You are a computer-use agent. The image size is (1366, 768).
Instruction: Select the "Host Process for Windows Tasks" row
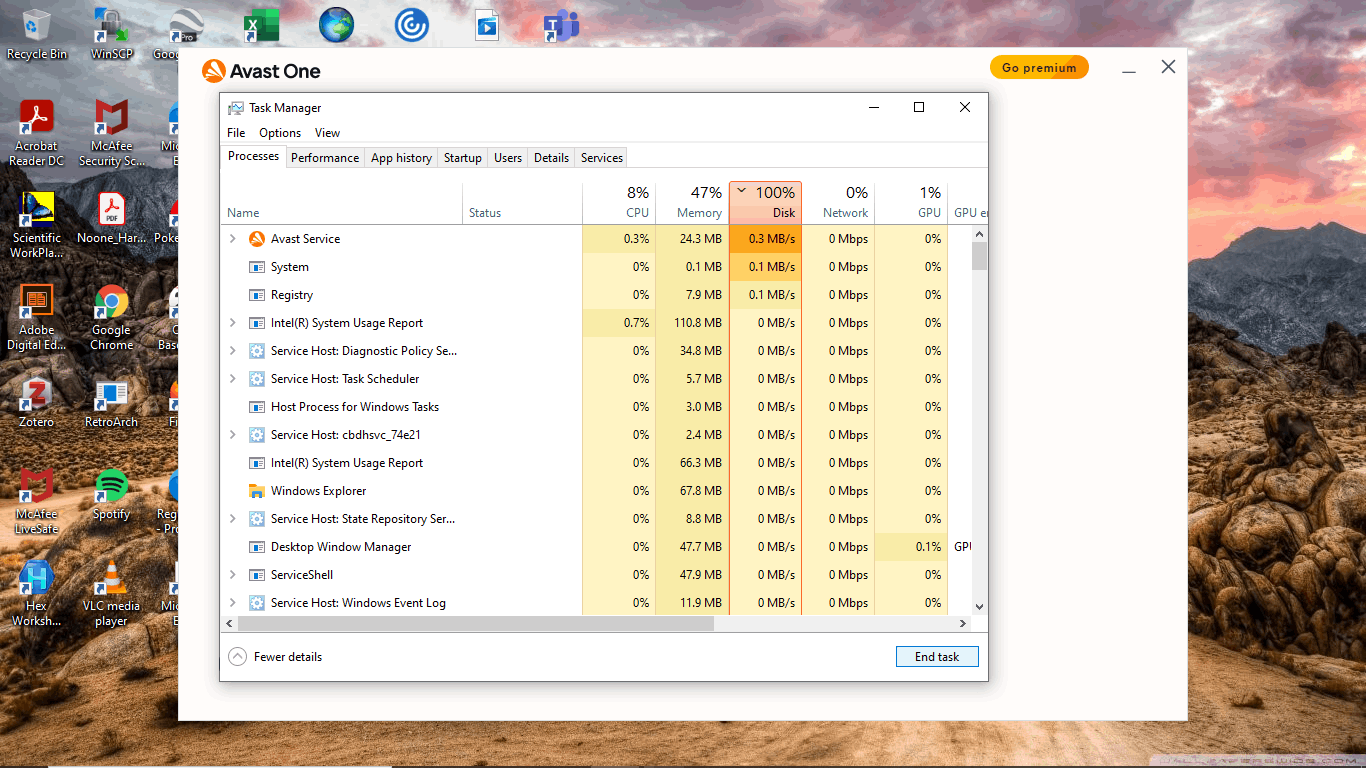596,407
